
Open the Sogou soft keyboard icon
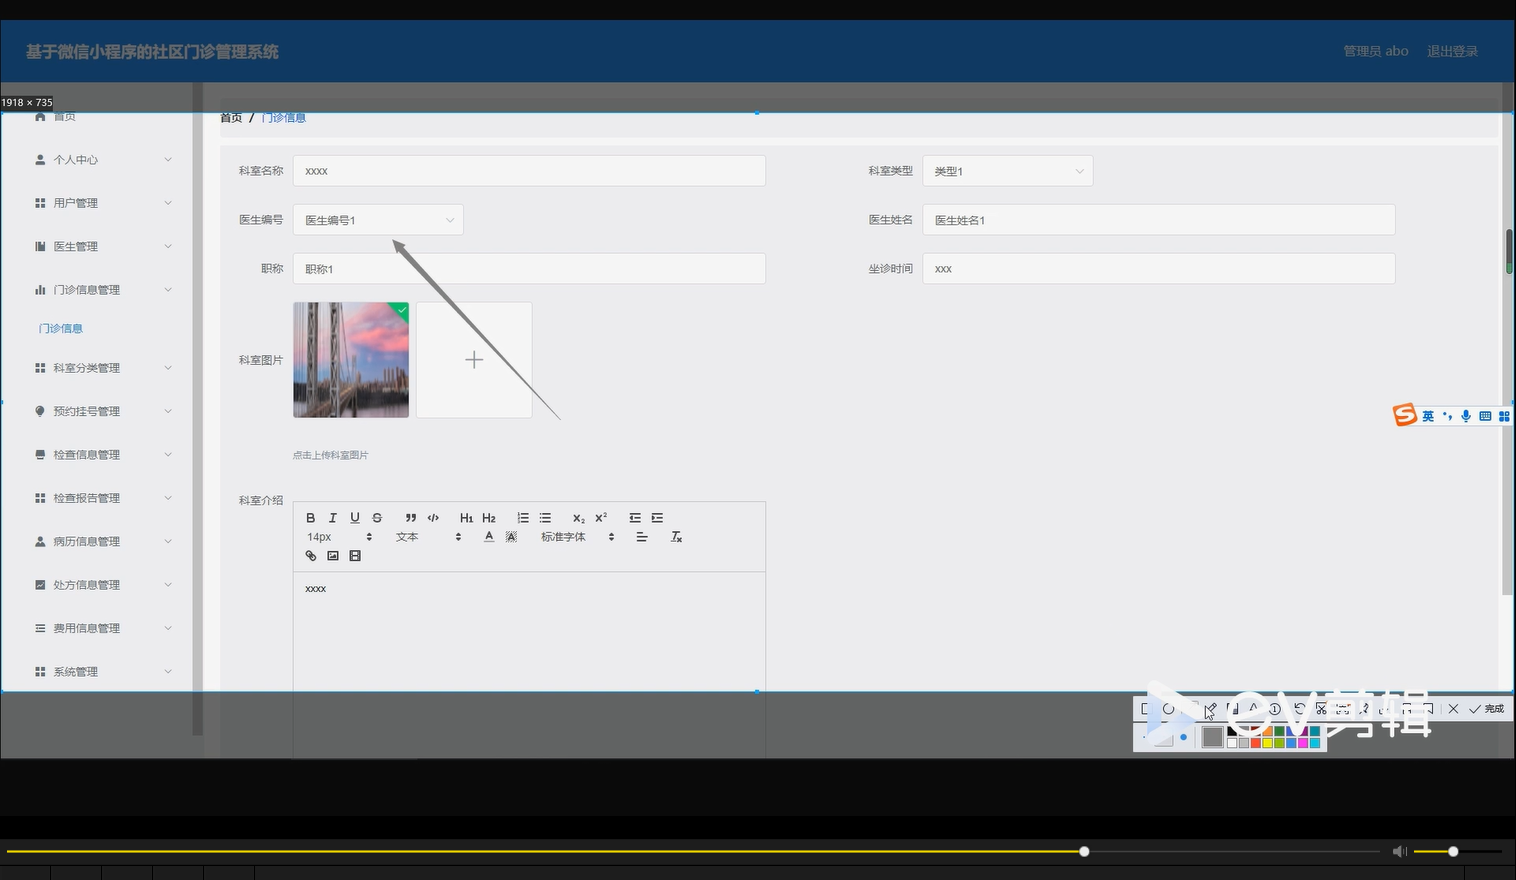1485,416
